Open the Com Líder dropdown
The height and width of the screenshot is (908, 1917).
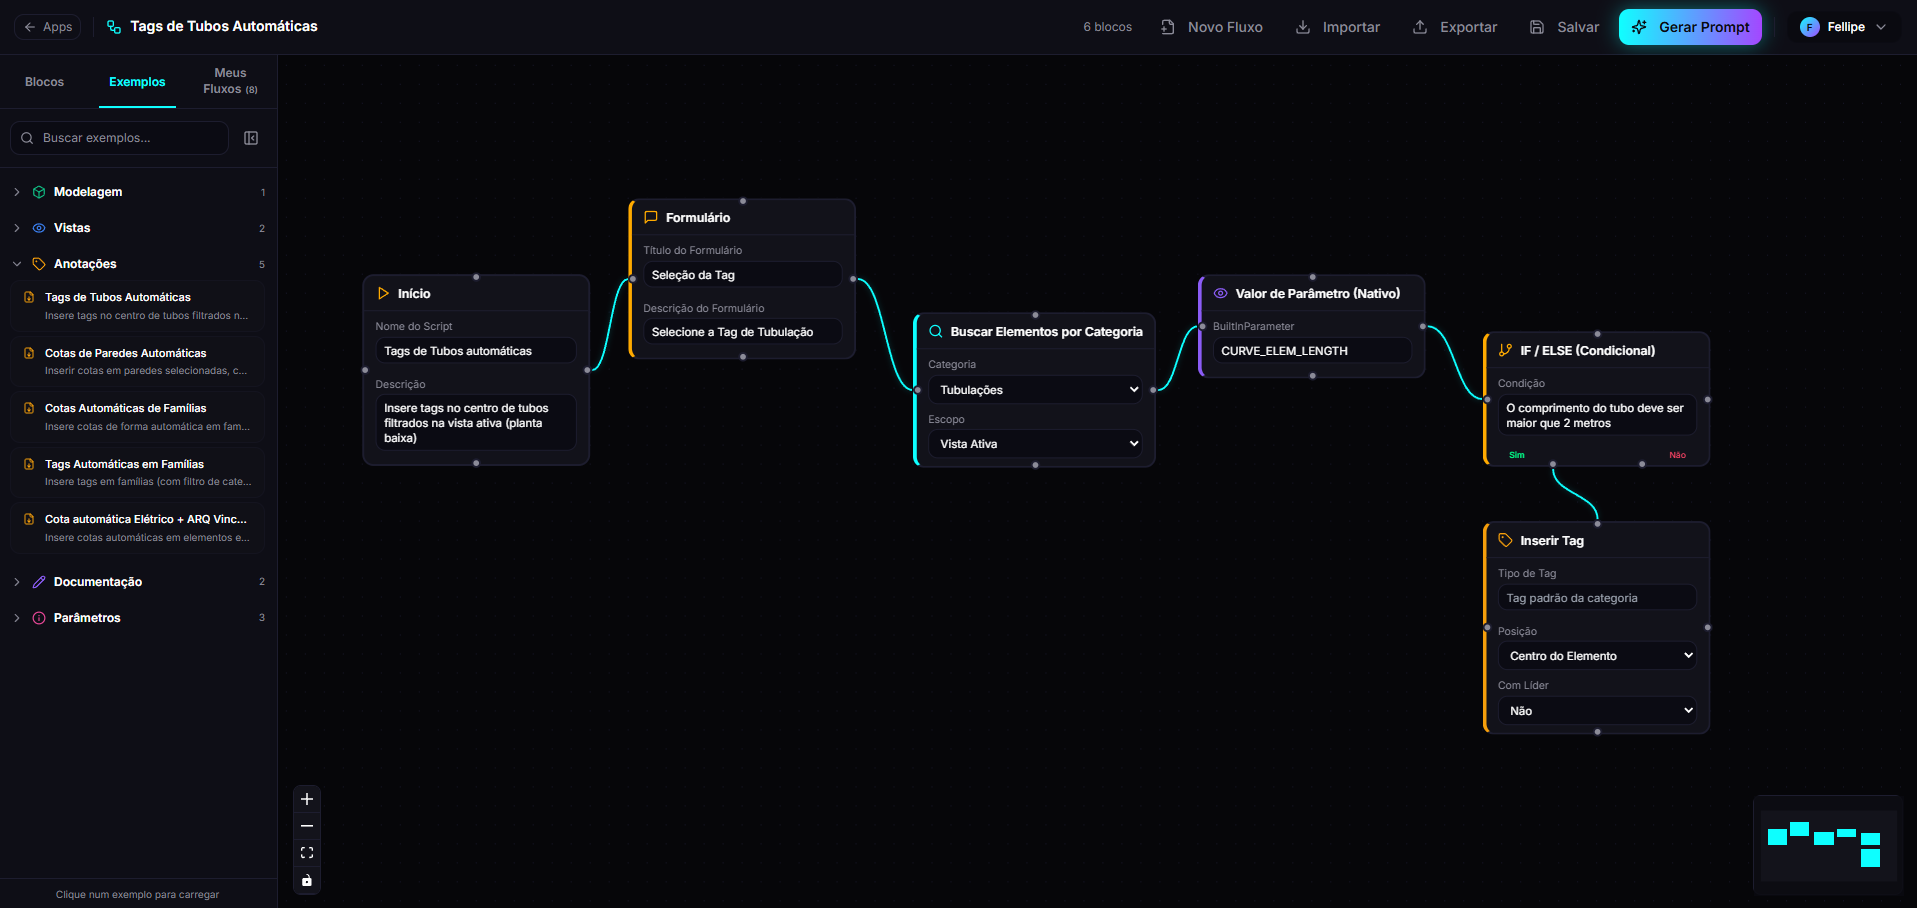tap(1597, 711)
